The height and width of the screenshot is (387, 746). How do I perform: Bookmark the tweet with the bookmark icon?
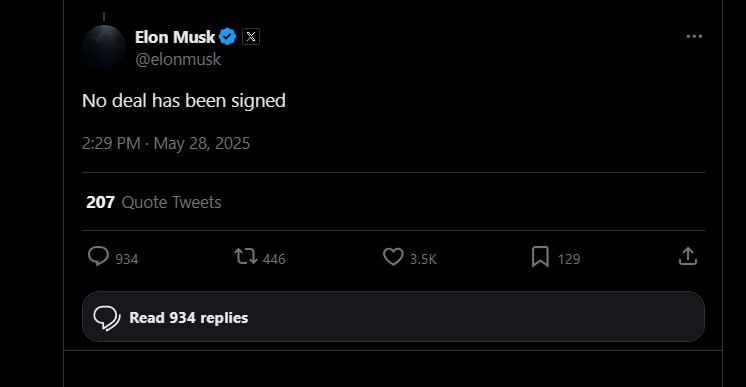540,257
